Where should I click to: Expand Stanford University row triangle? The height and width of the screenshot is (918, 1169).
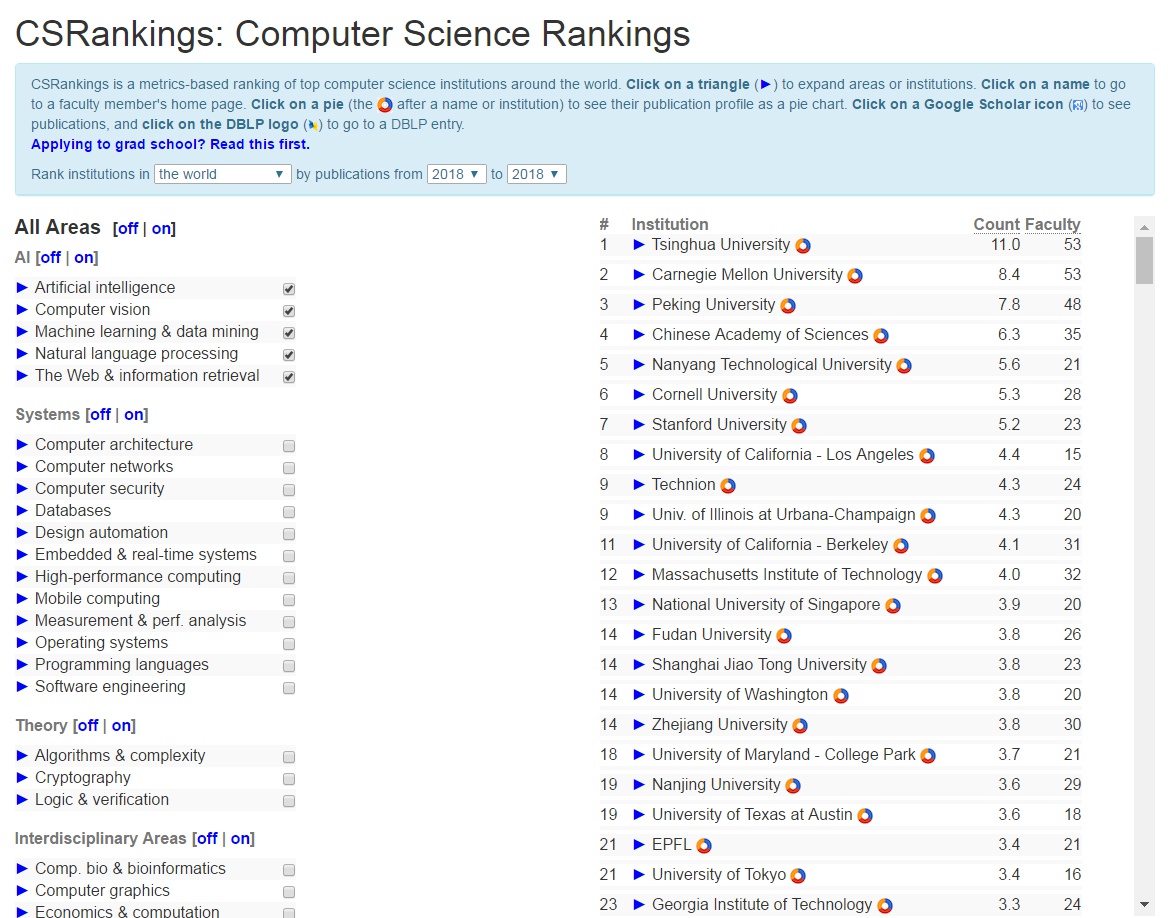(639, 424)
